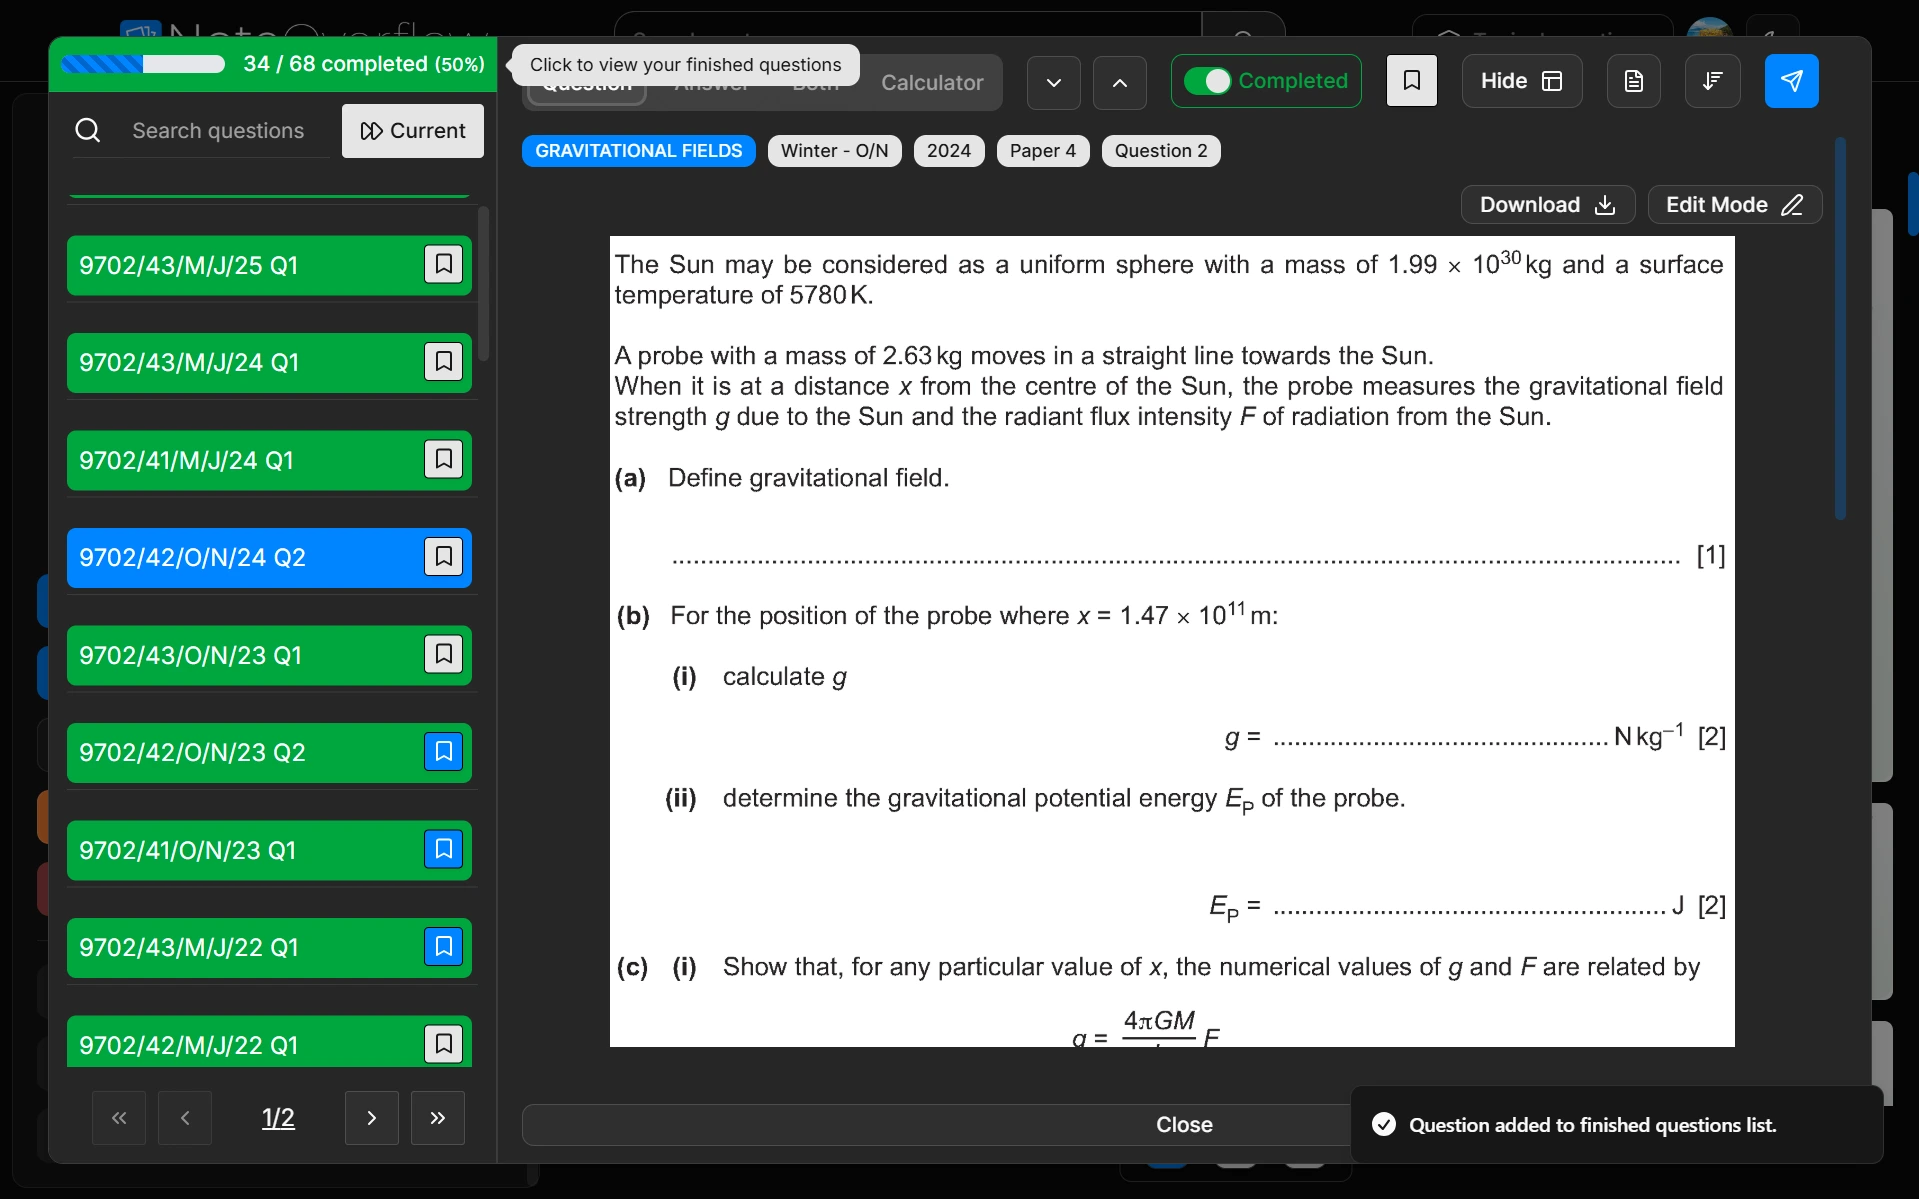The image size is (1919, 1199).
Task: Send with the paper plane button
Action: [x=1791, y=81]
